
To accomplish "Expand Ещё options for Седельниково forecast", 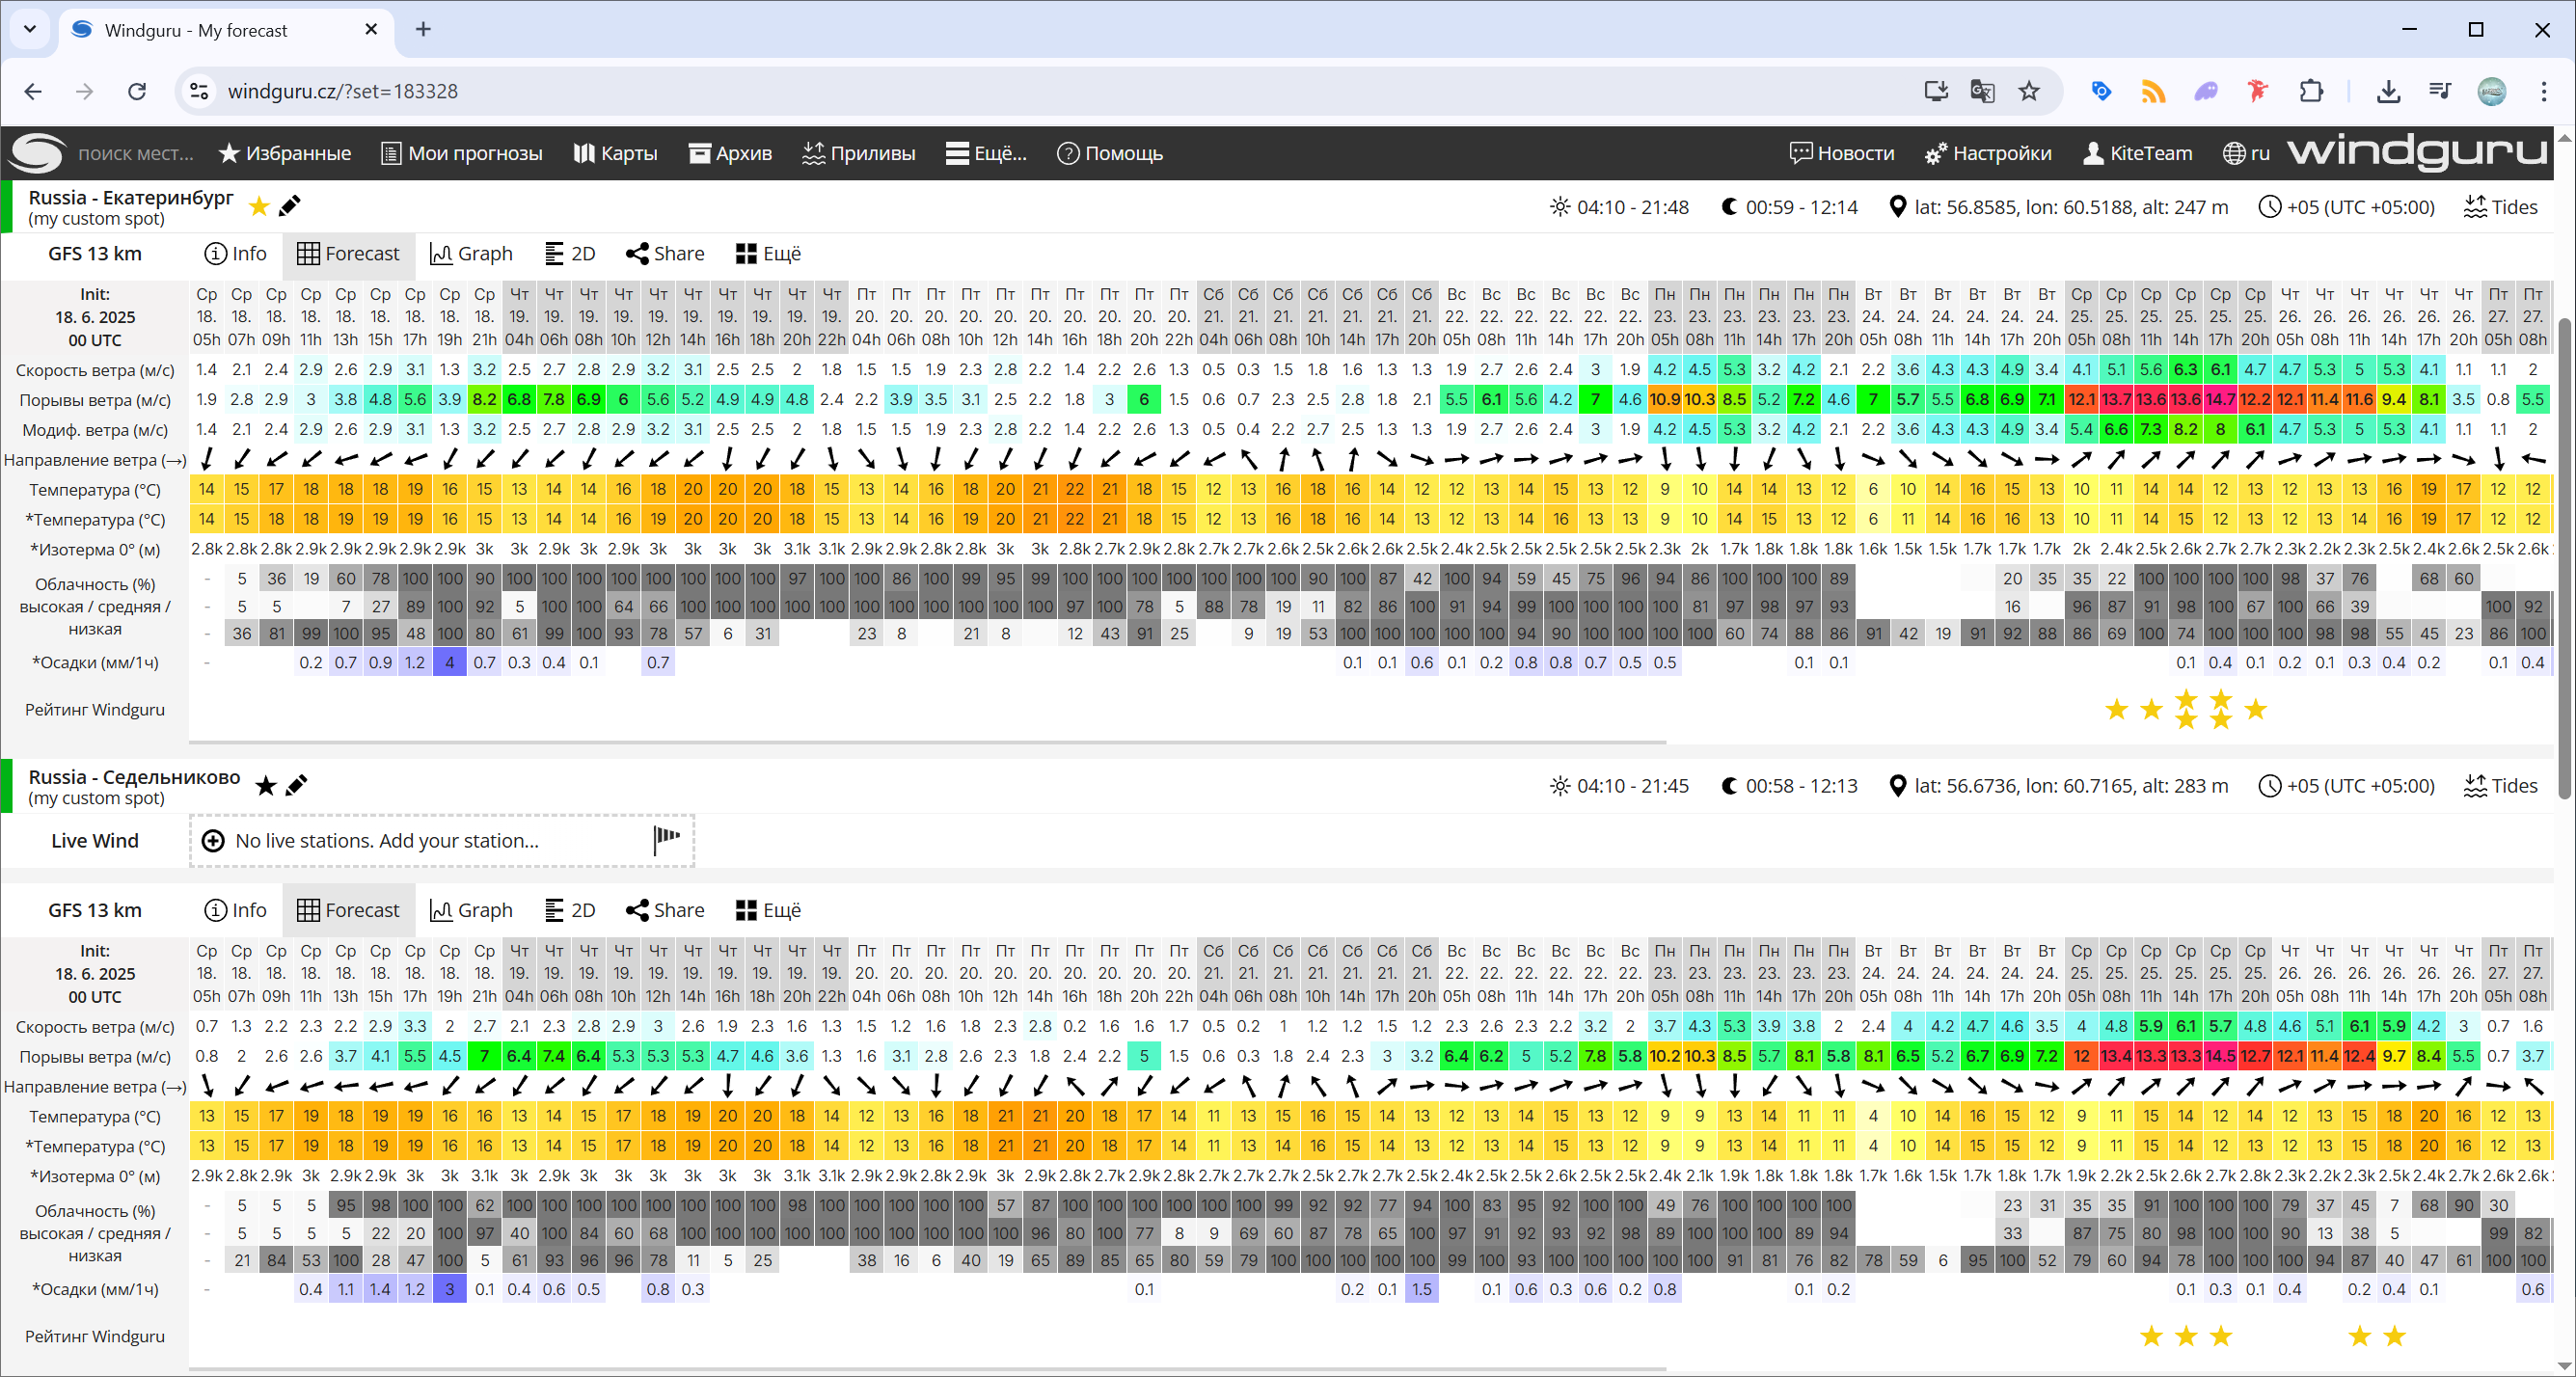I will tap(768, 910).
